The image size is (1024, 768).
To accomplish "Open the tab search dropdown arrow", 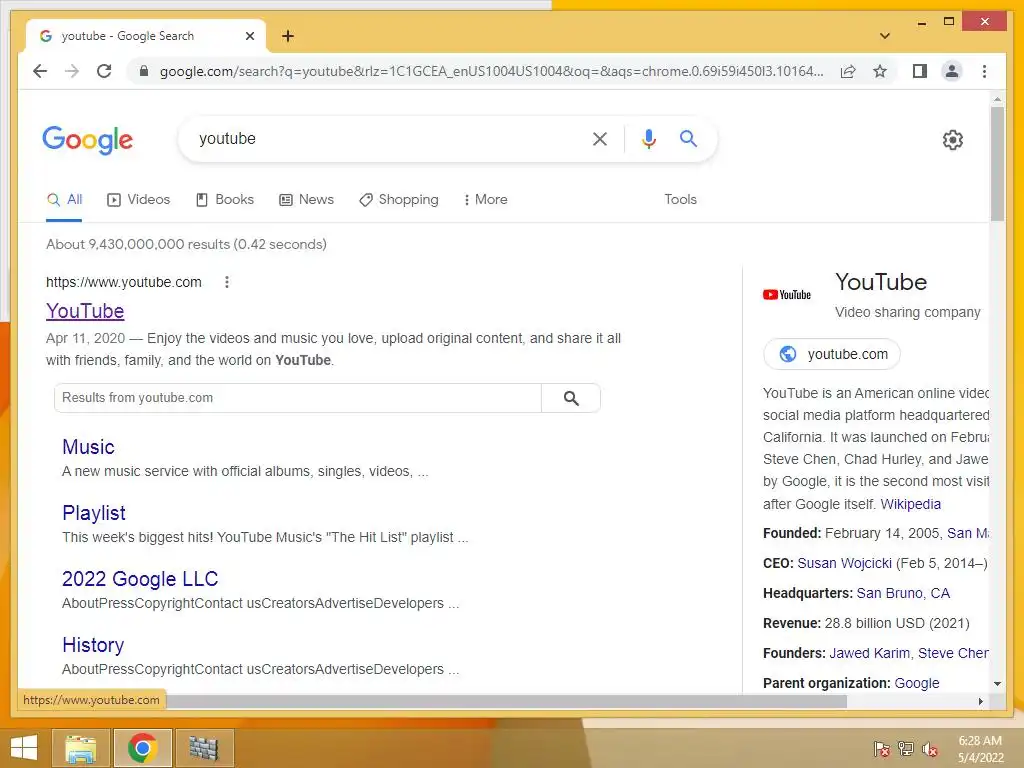I will (x=885, y=36).
